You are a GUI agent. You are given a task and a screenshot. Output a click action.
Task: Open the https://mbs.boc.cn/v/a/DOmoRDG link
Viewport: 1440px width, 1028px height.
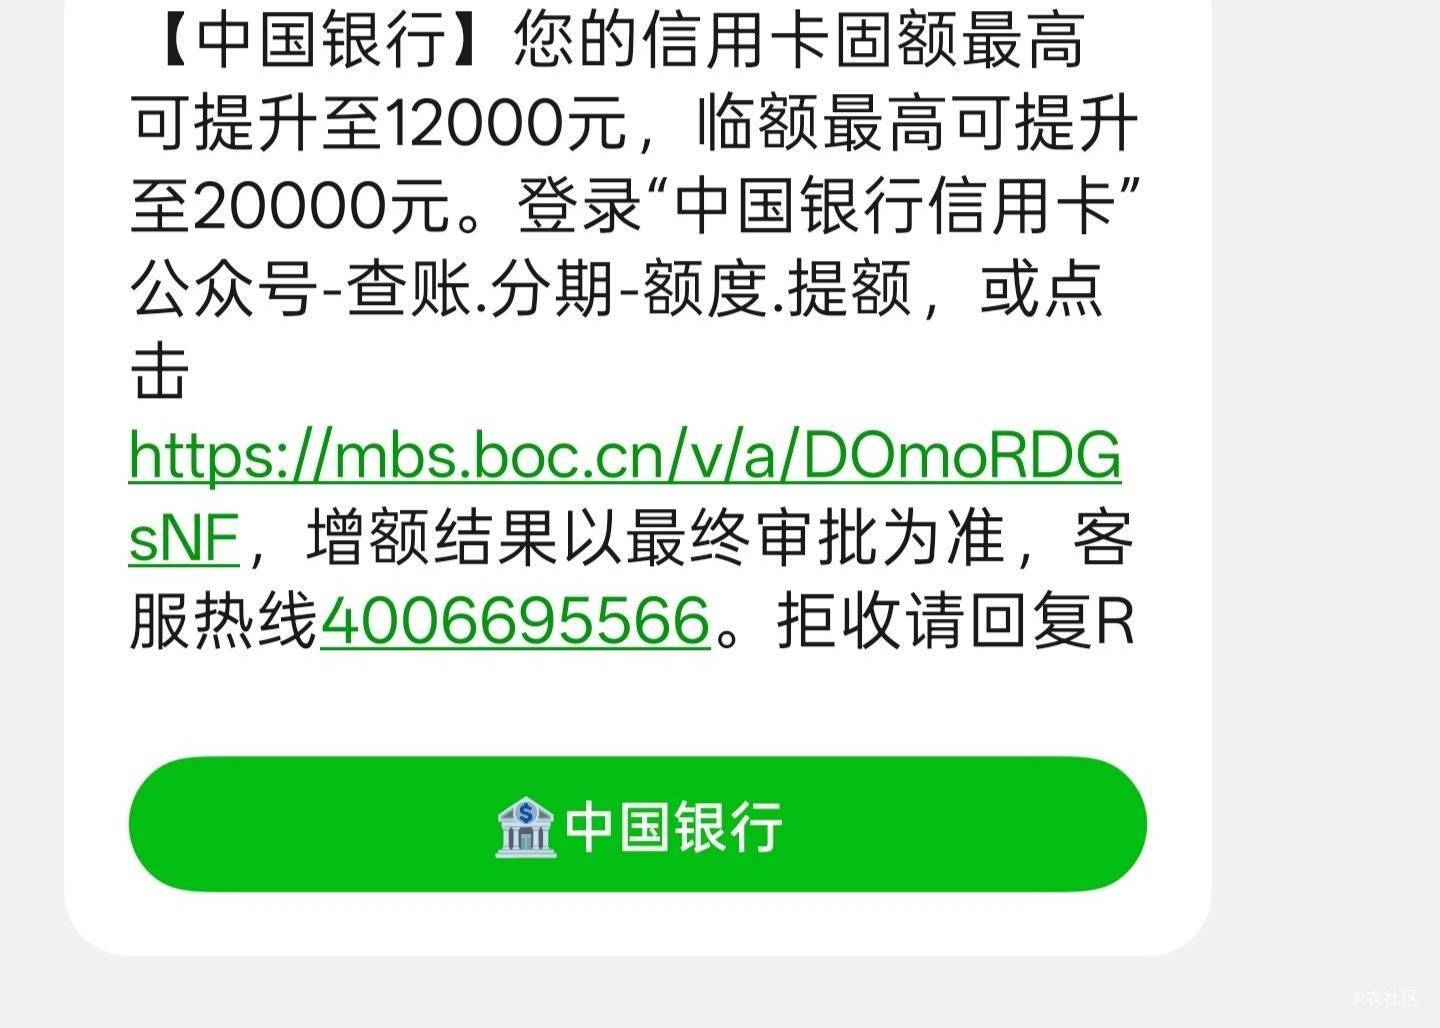pyautogui.click(x=625, y=455)
